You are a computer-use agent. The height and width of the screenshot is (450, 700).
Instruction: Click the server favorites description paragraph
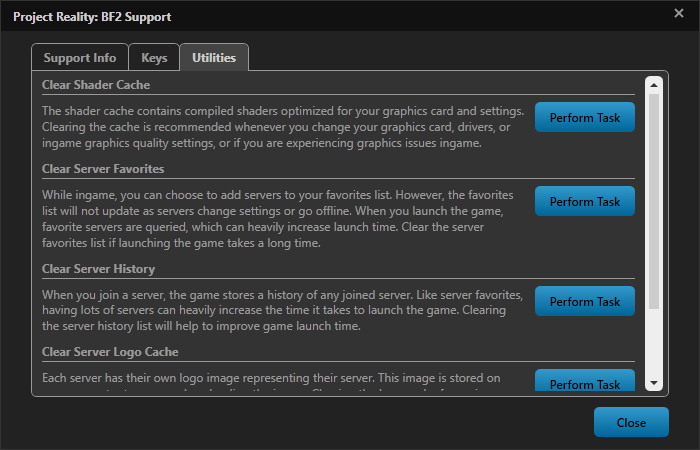[x=278, y=219]
